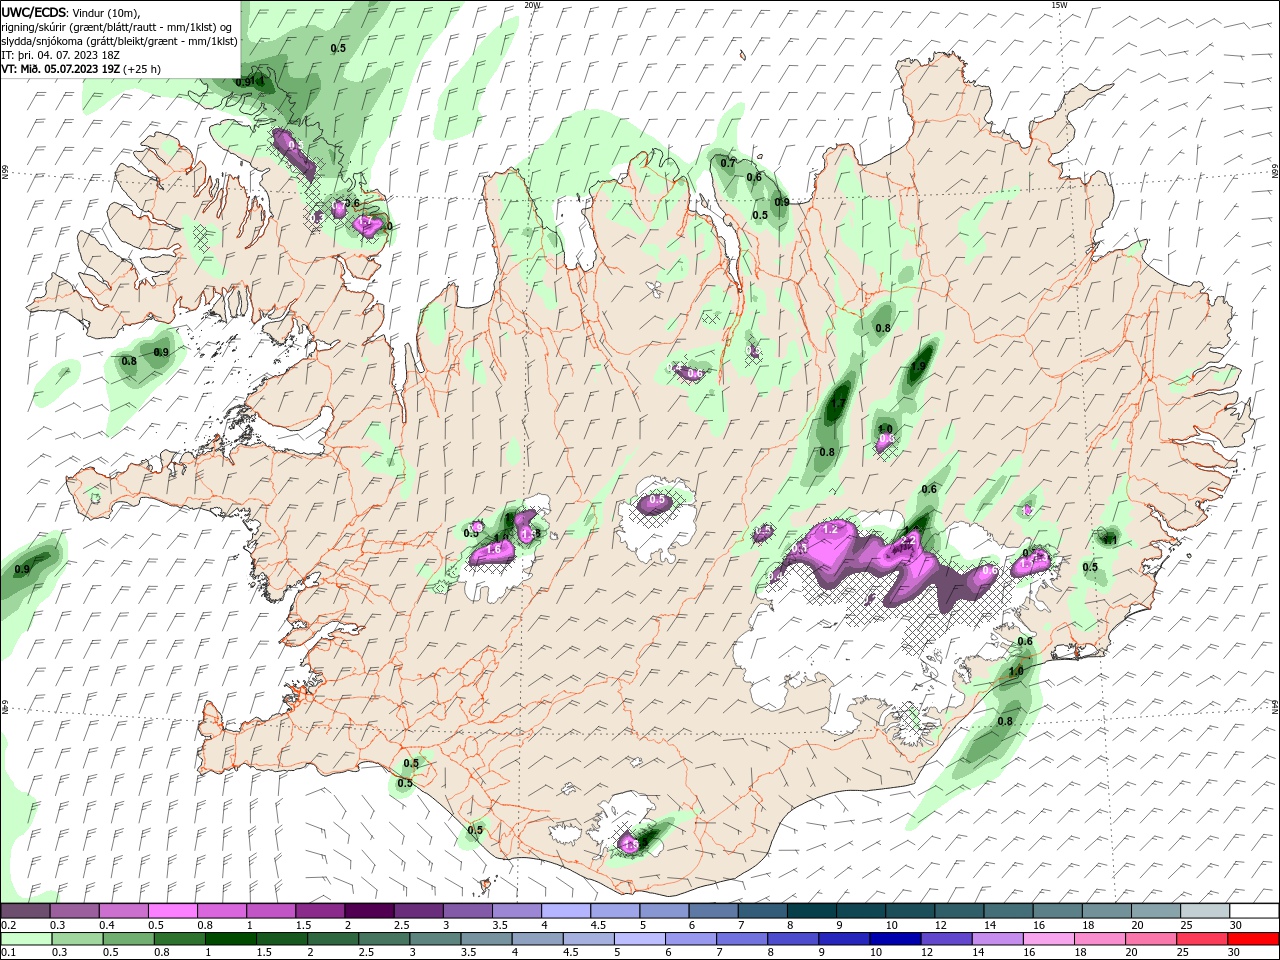Select the snow legend swatch between 1 and 1.5
1280x960 pixels.
click(271, 911)
